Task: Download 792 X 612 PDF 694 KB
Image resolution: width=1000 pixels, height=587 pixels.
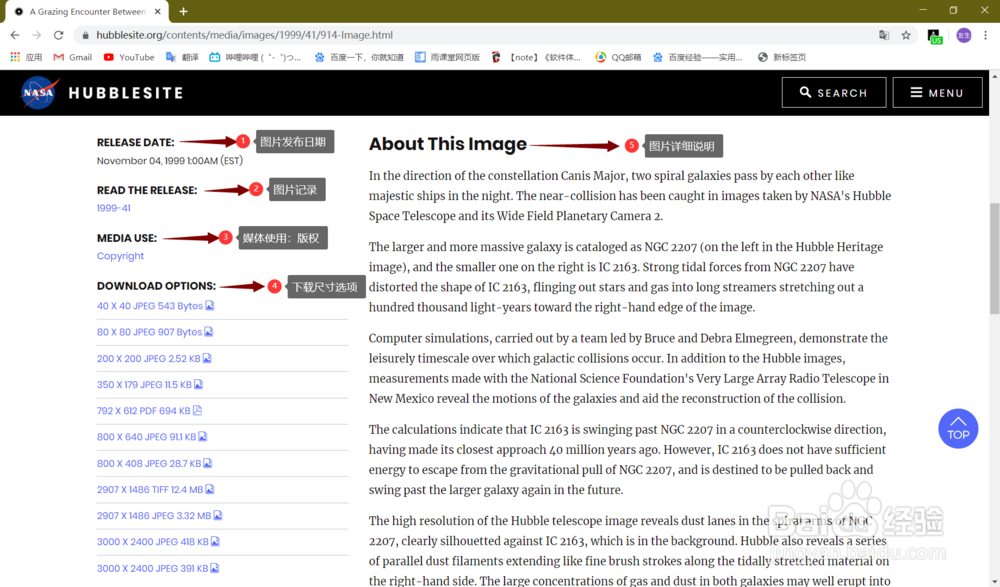Action: click(149, 411)
